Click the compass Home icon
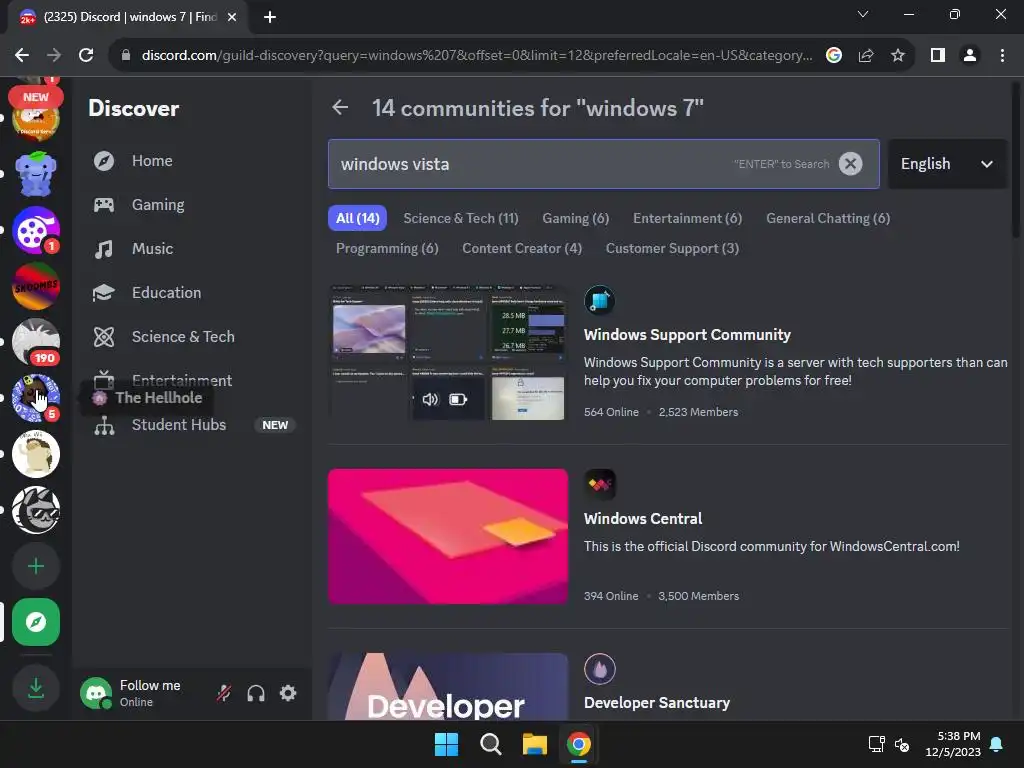The image size is (1024, 768). point(104,161)
